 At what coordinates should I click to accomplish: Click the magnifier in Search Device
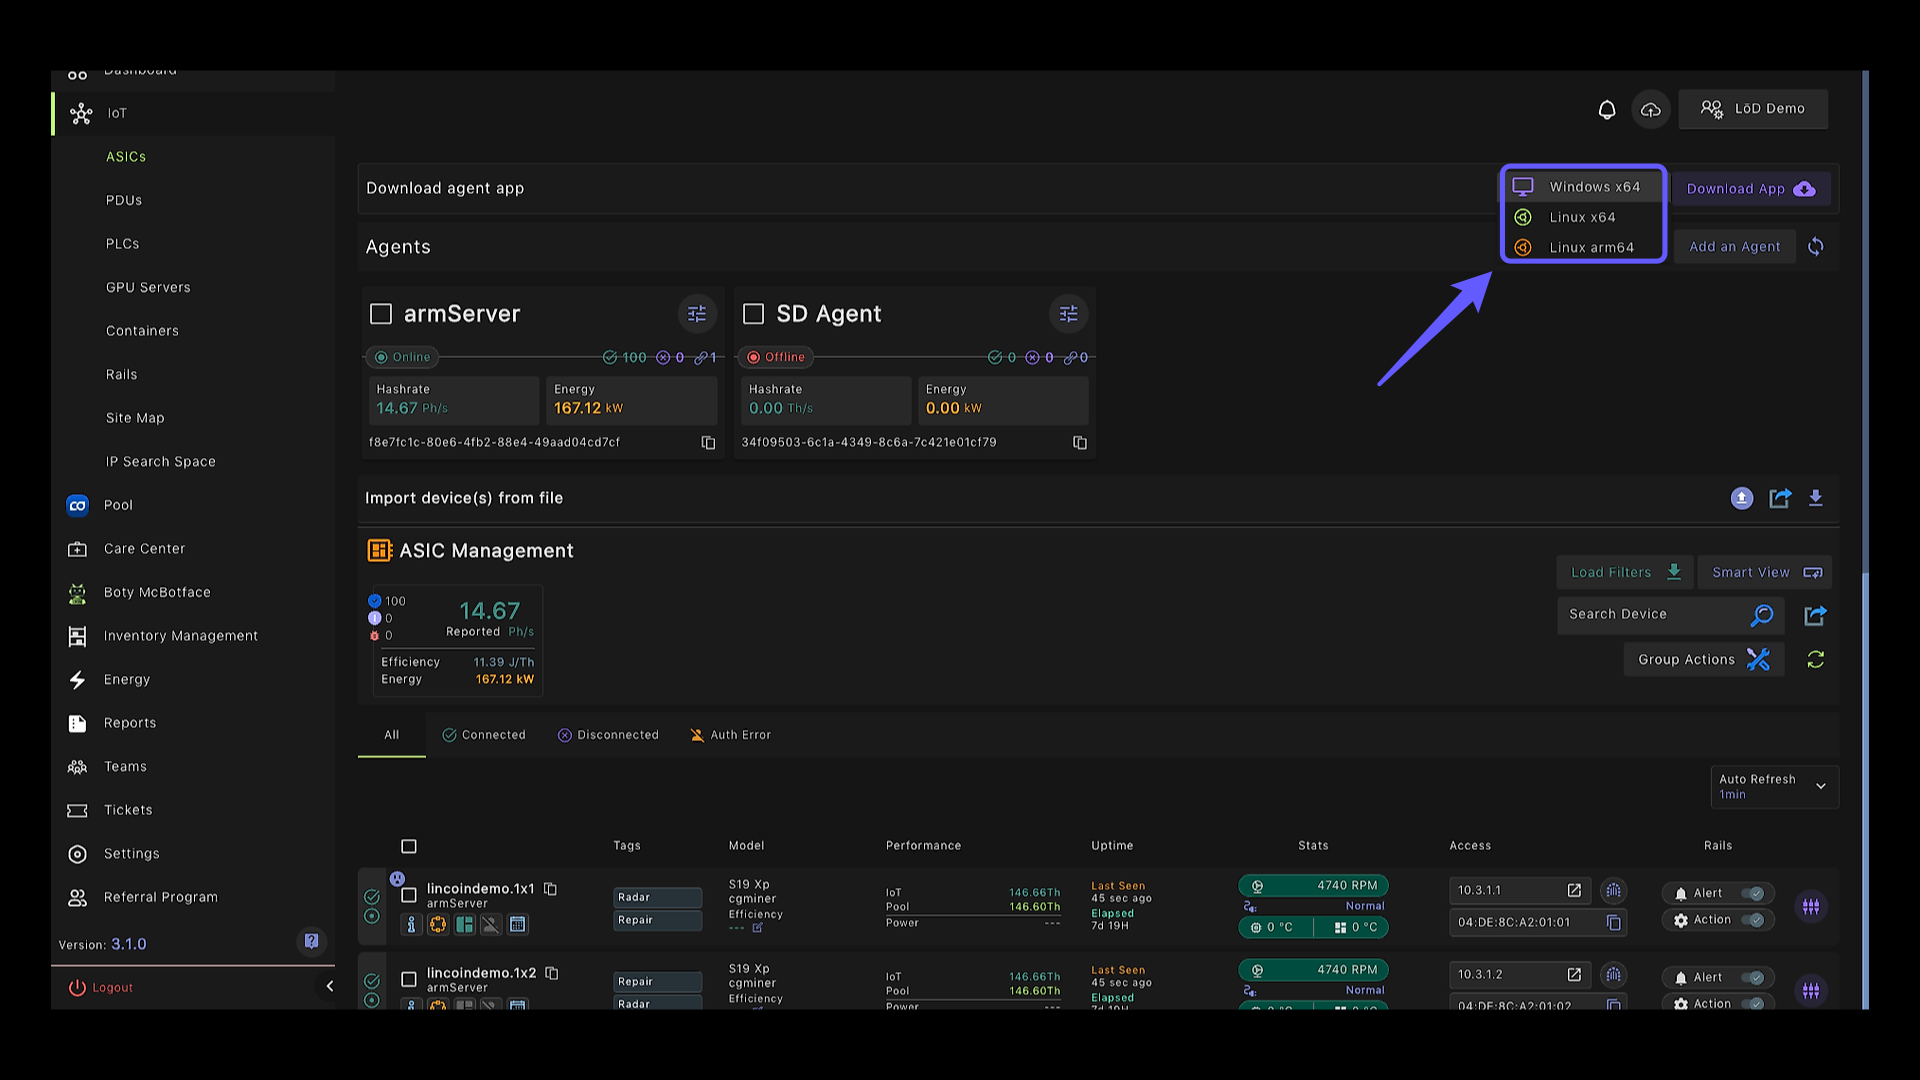click(x=1762, y=615)
